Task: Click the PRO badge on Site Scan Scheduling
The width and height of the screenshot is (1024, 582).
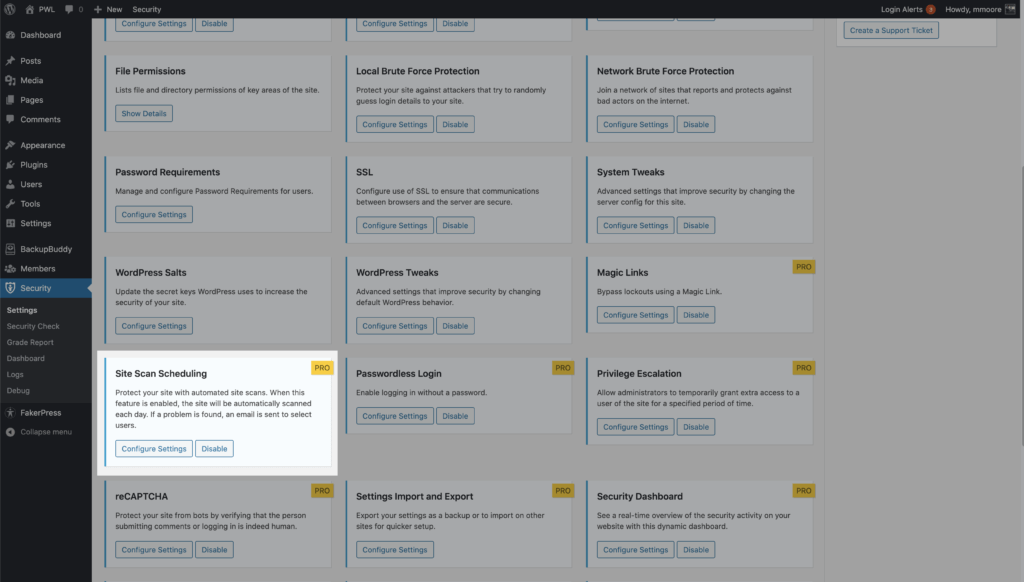Action: [322, 368]
